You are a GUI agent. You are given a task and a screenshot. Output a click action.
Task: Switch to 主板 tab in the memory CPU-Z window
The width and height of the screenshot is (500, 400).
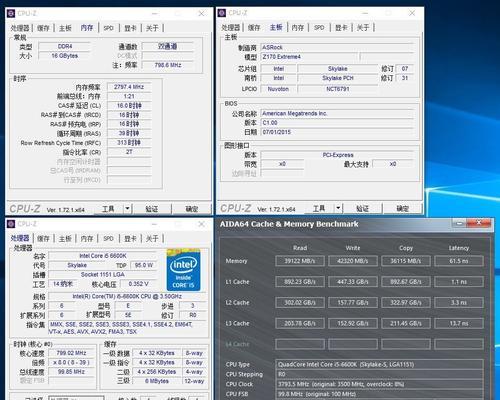click(x=65, y=28)
